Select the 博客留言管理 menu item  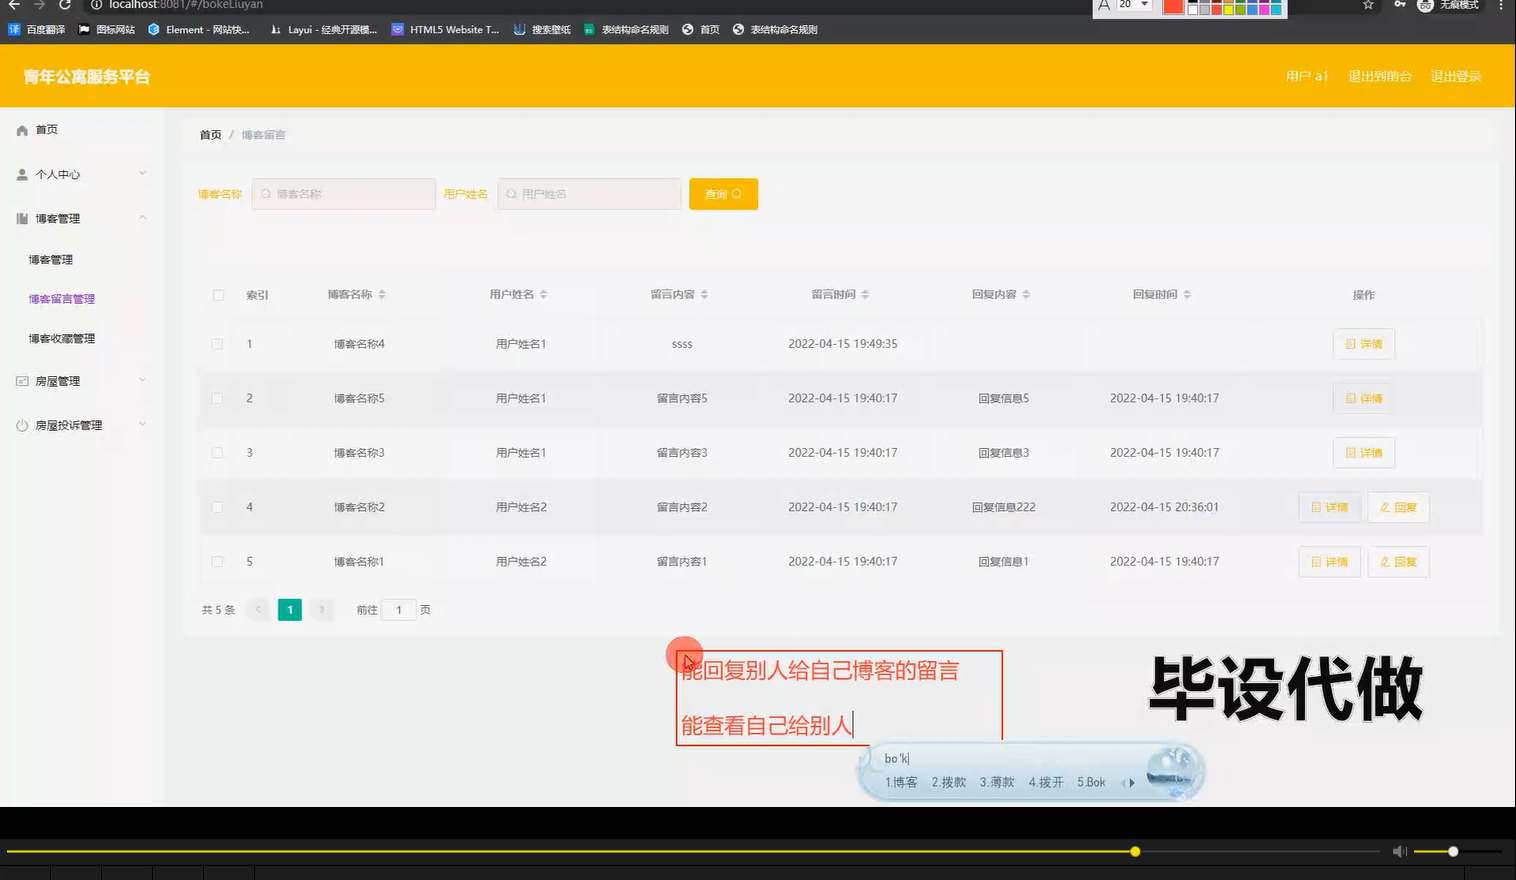pyautogui.click(x=62, y=299)
